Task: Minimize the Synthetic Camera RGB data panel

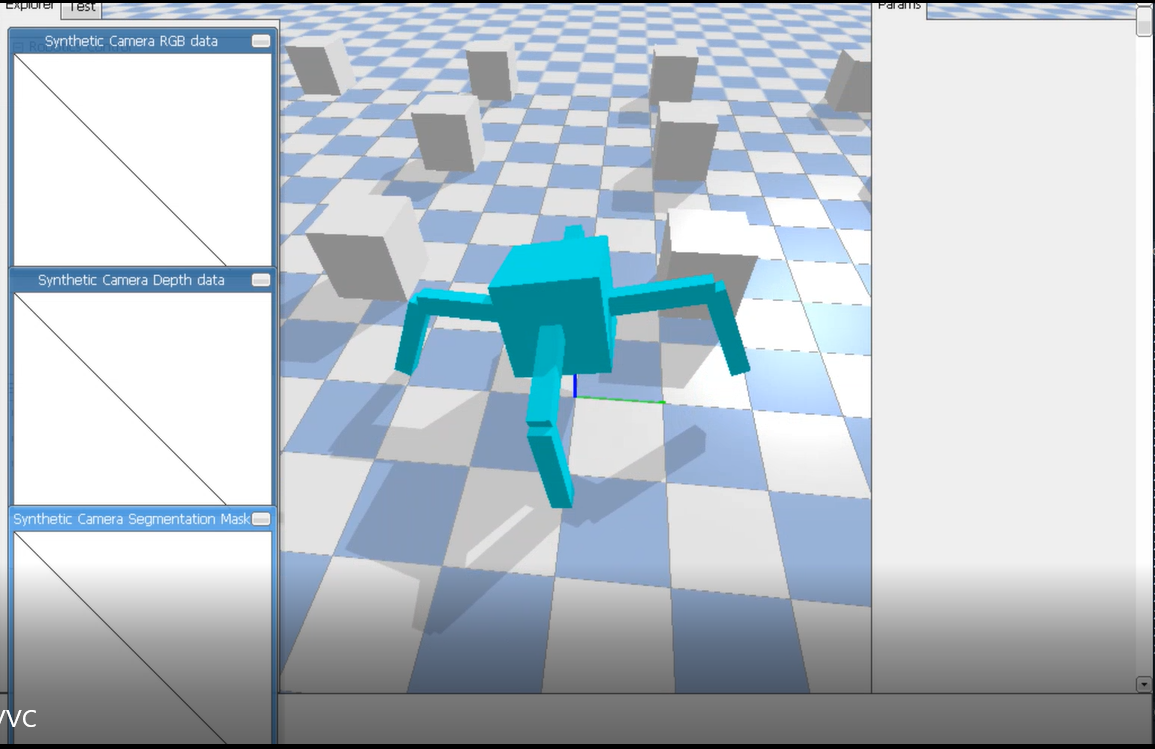Action: (261, 41)
